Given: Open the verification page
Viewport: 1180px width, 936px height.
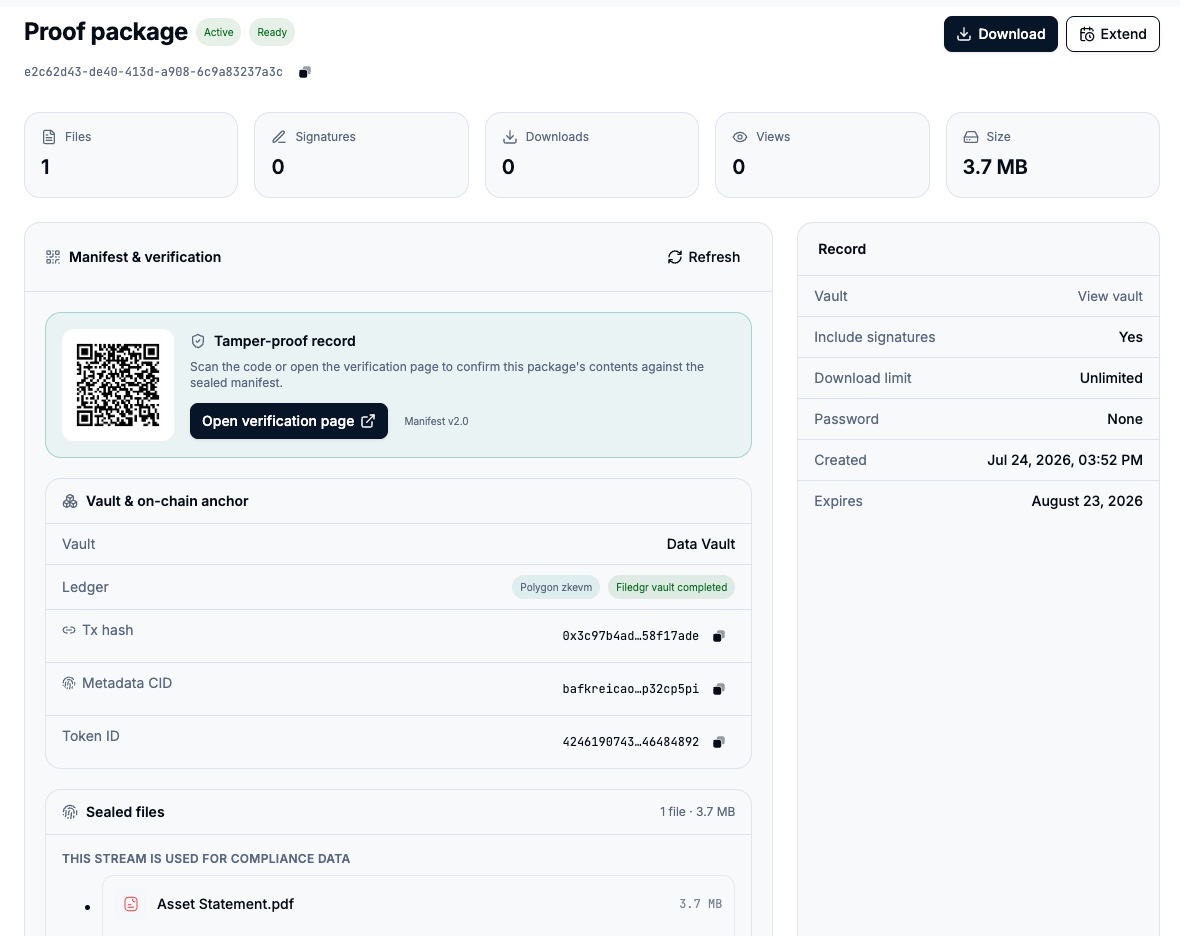Looking at the screenshot, I should pyautogui.click(x=288, y=421).
